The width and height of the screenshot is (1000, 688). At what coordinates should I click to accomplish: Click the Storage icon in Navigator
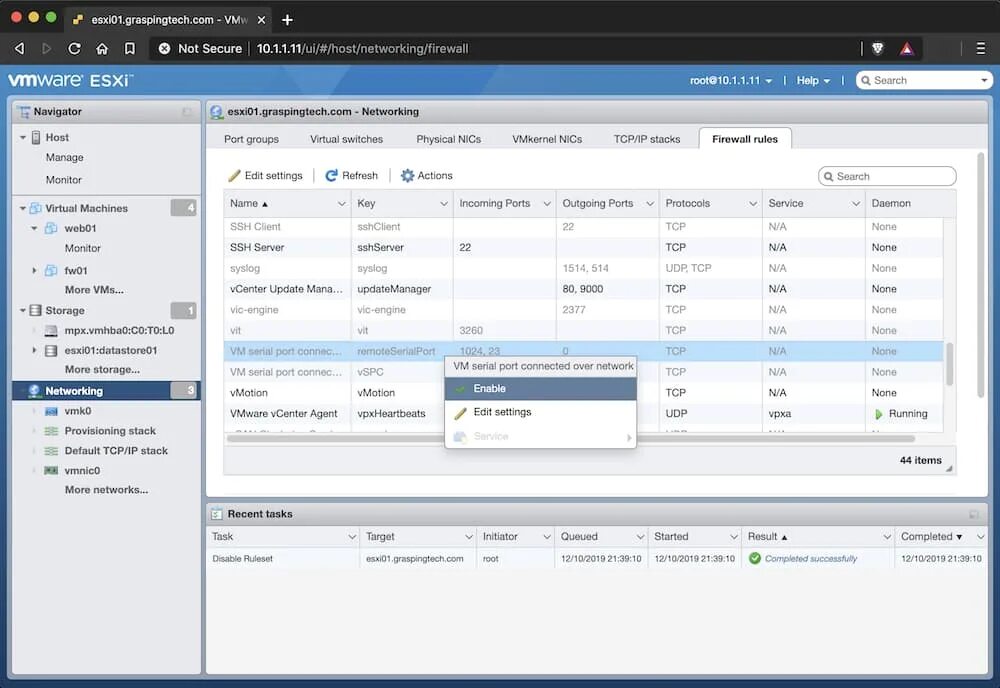[36, 311]
